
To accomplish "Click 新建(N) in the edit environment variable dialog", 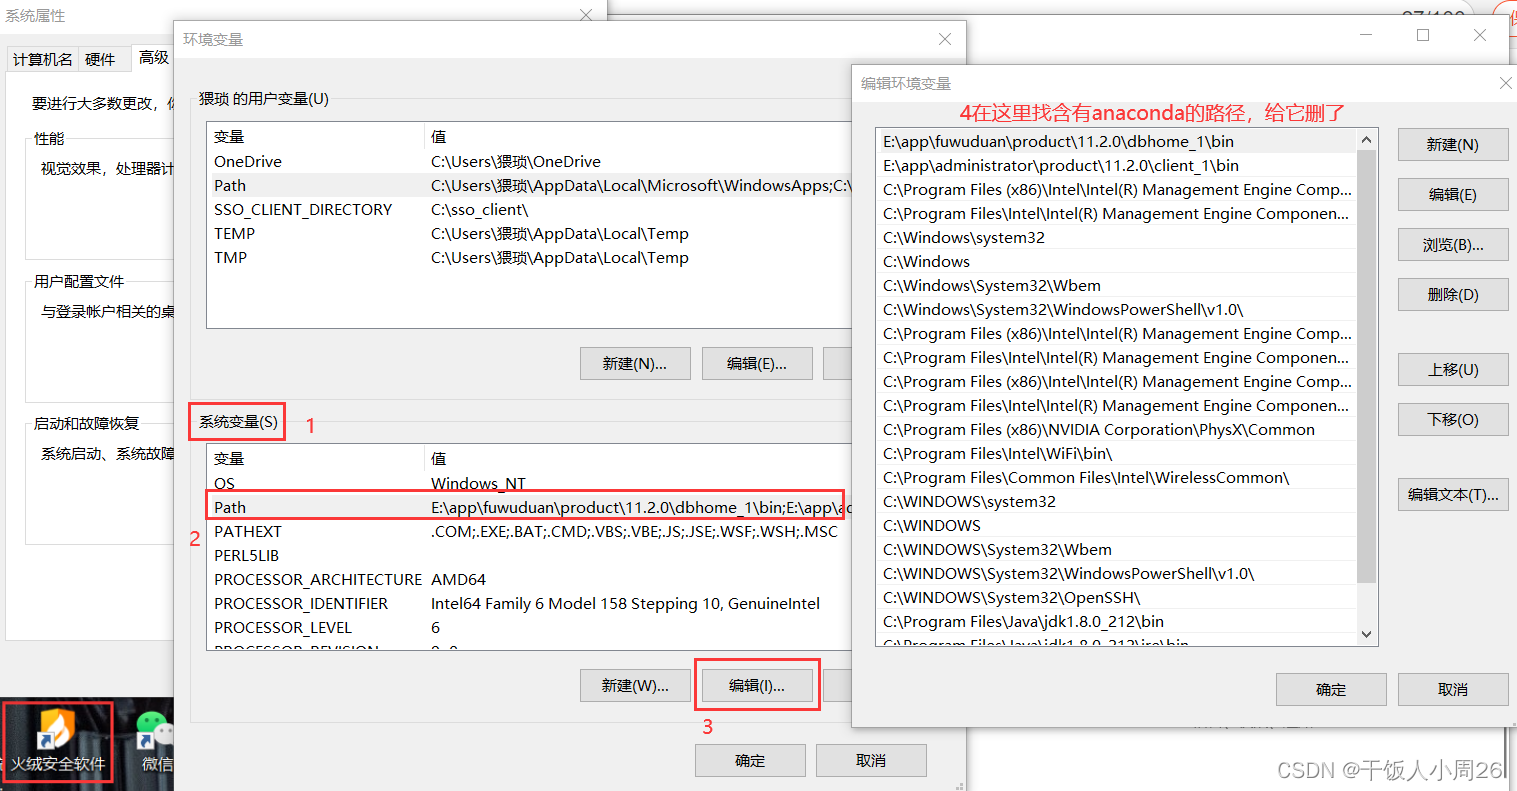I will coord(1452,145).
